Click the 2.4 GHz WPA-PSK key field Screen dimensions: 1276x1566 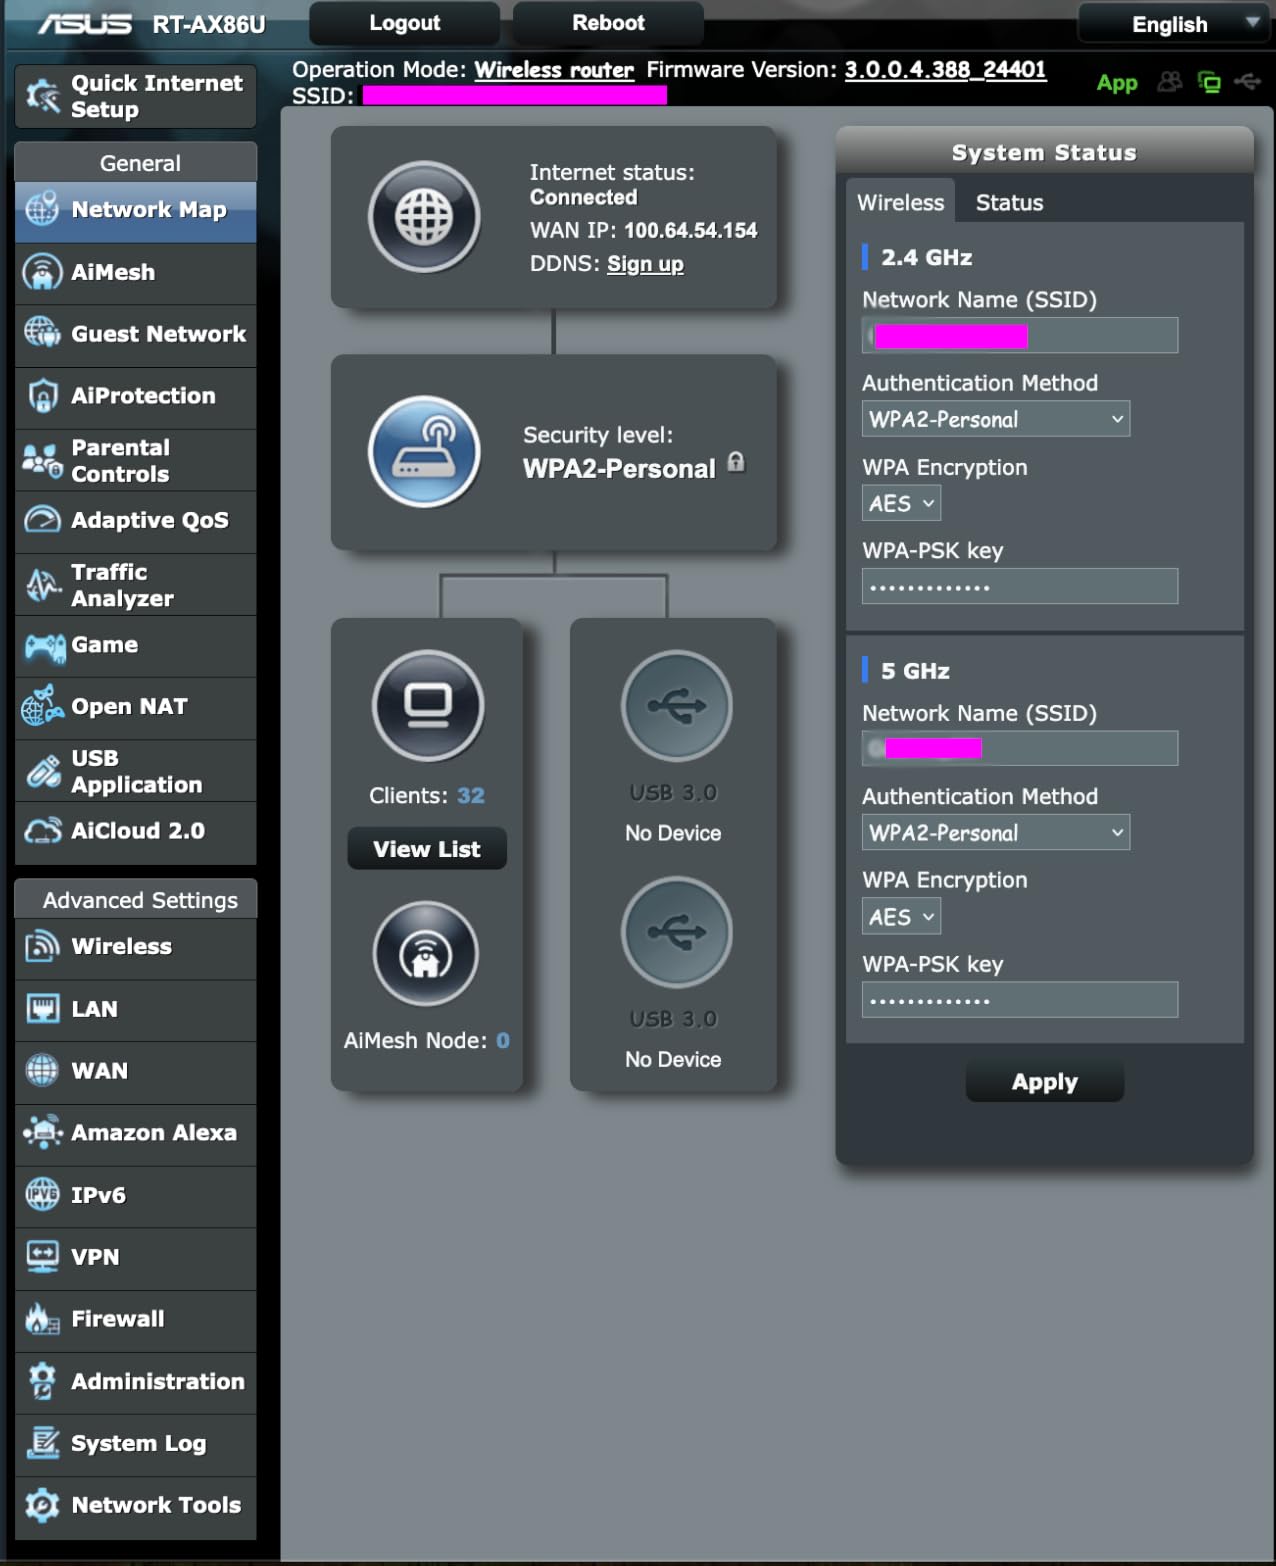click(x=1020, y=586)
